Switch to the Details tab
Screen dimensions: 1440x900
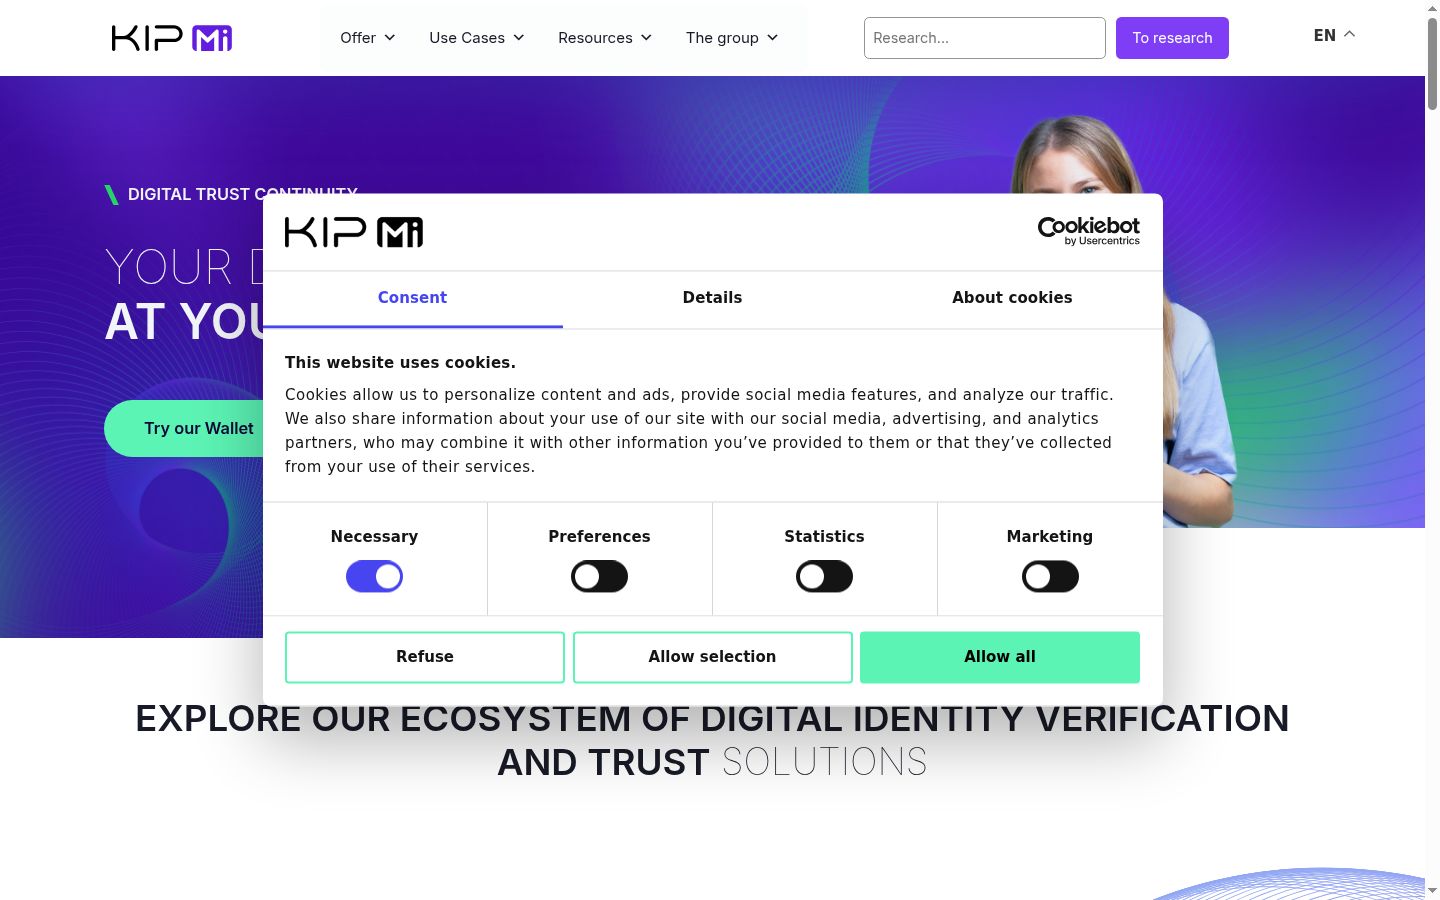coord(712,298)
